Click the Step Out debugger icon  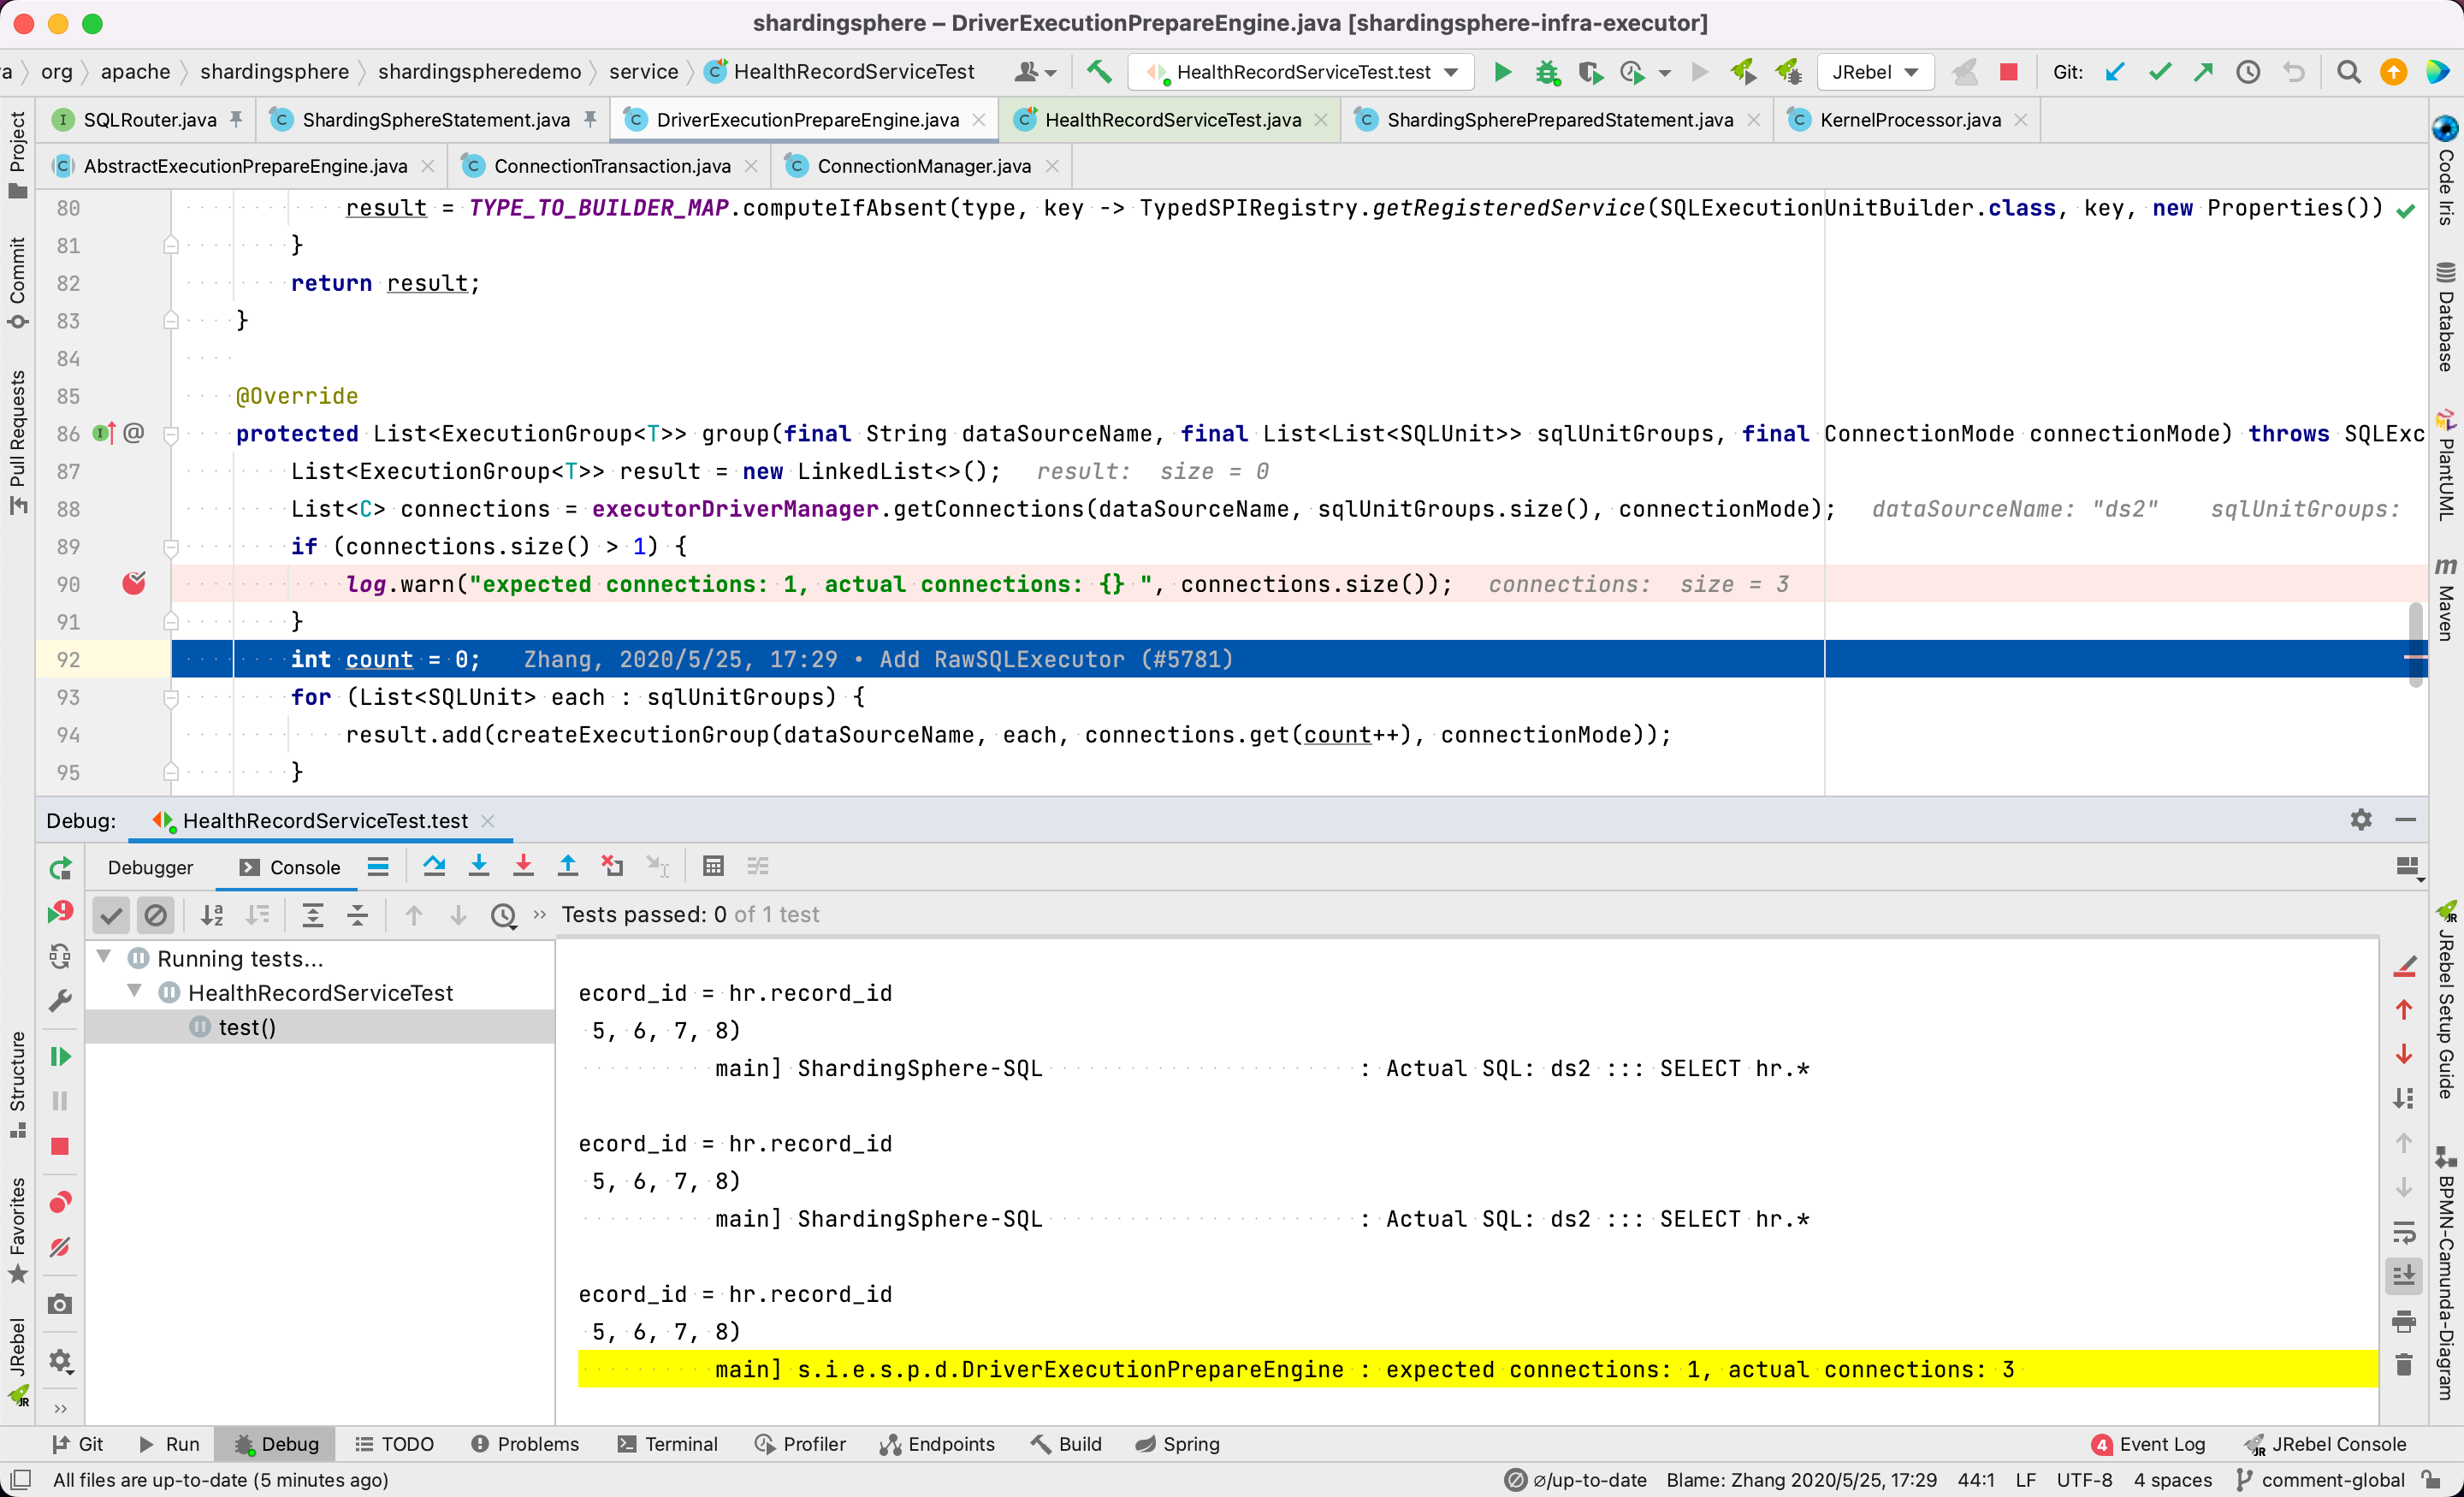pyautogui.click(x=568, y=867)
